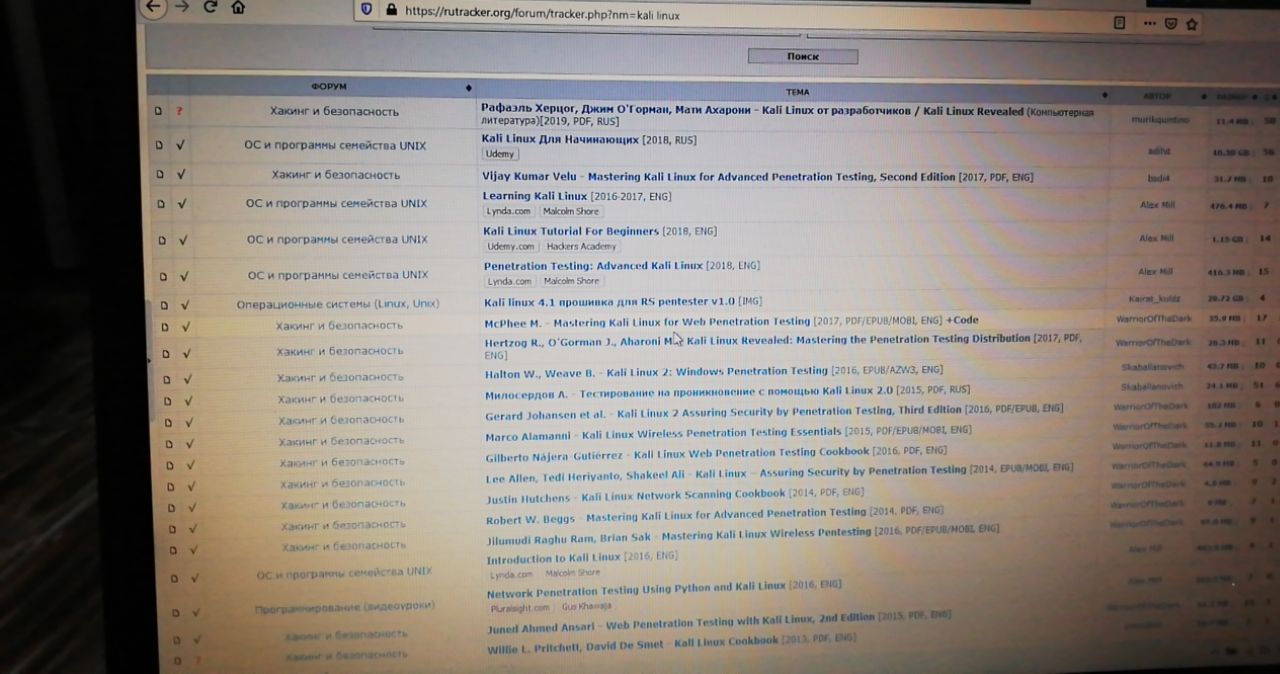
Task: Click the Pluralsight.com tag
Action: pyautogui.click(x=520, y=607)
